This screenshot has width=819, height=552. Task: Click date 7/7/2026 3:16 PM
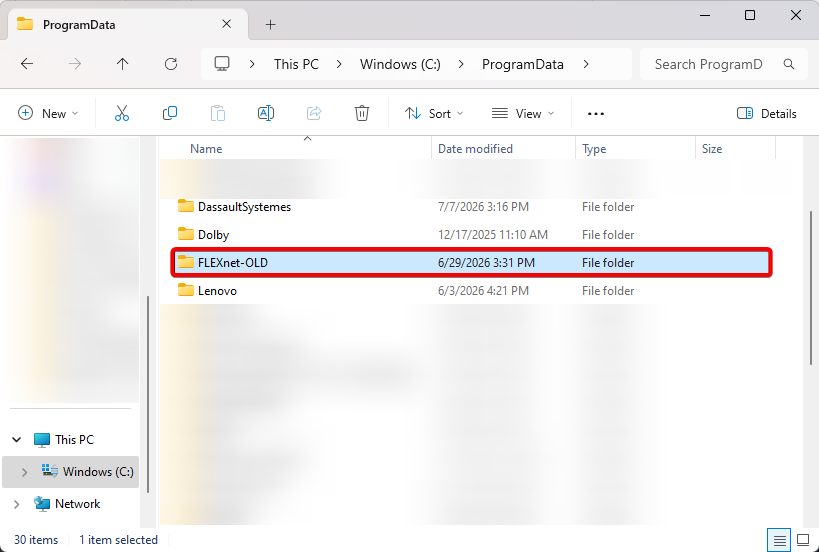pyautogui.click(x=483, y=207)
